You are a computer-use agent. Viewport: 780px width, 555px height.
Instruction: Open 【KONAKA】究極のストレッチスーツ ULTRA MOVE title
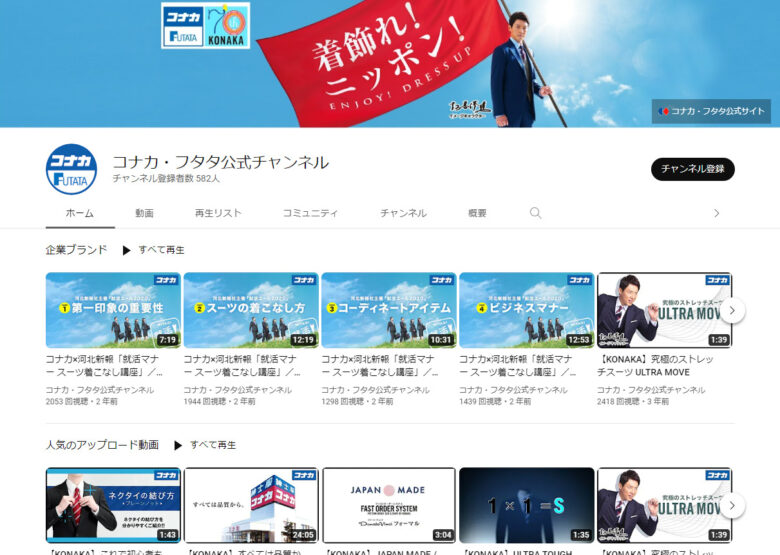(655, 366)
